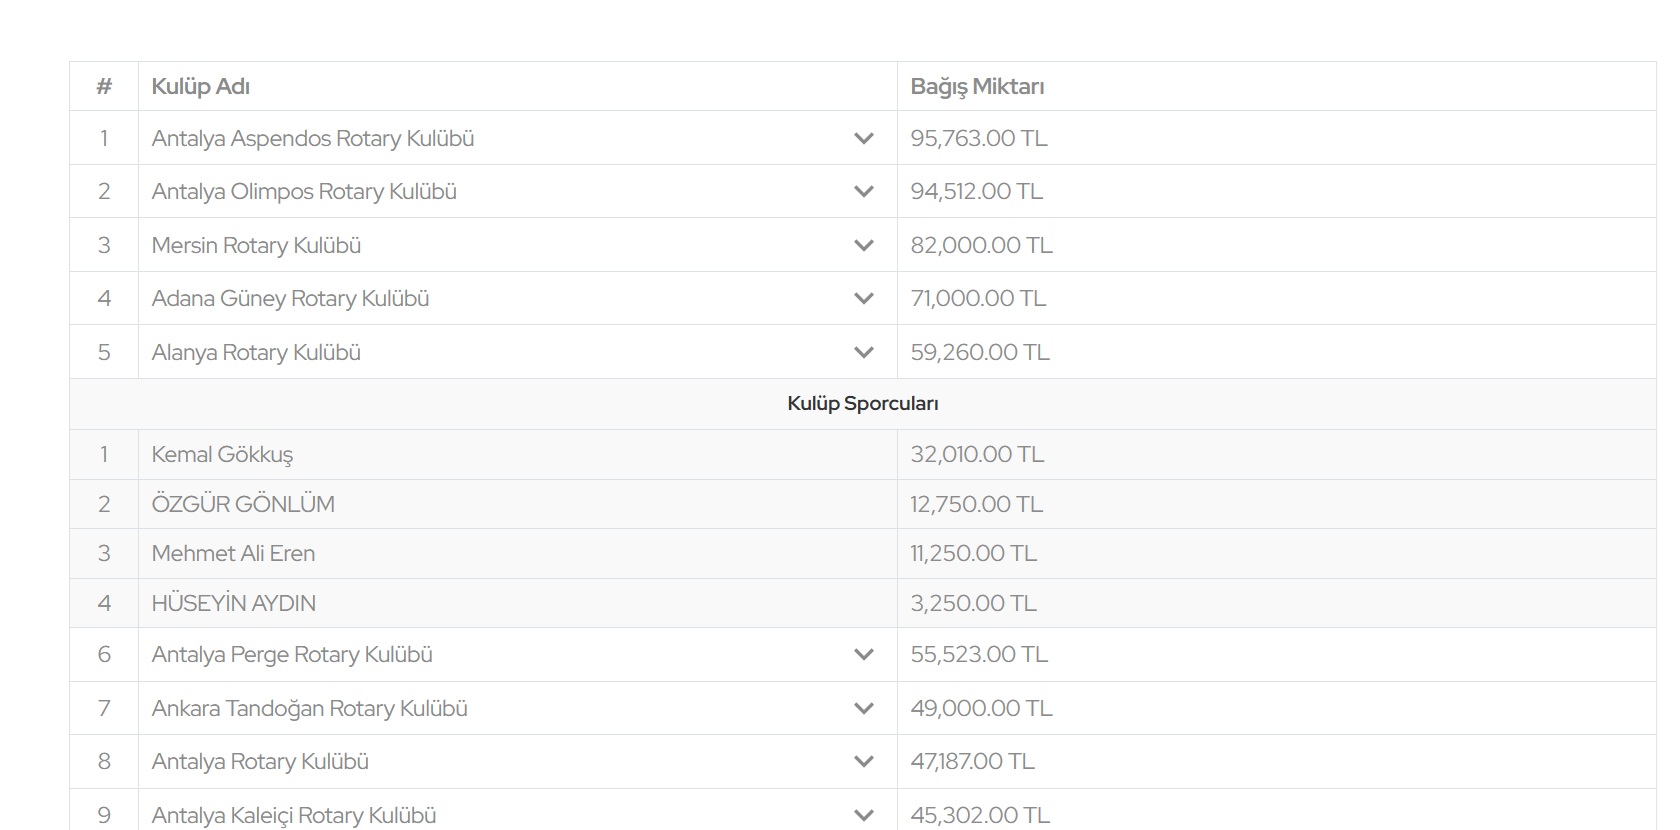Click the Kulüp Adı column header
This screenshot has width=1680, height=830.
[201, 87]
